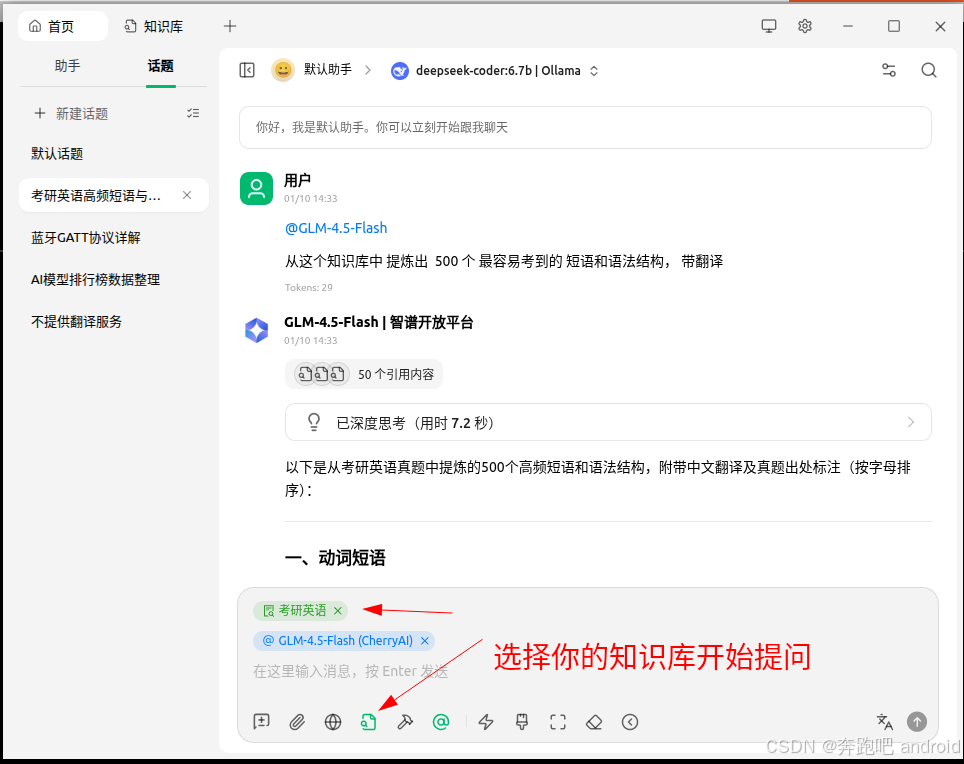964x764 pixels.
Task: Click the @GLM-4.5-Flash mention link
Action: pos(335,227)
